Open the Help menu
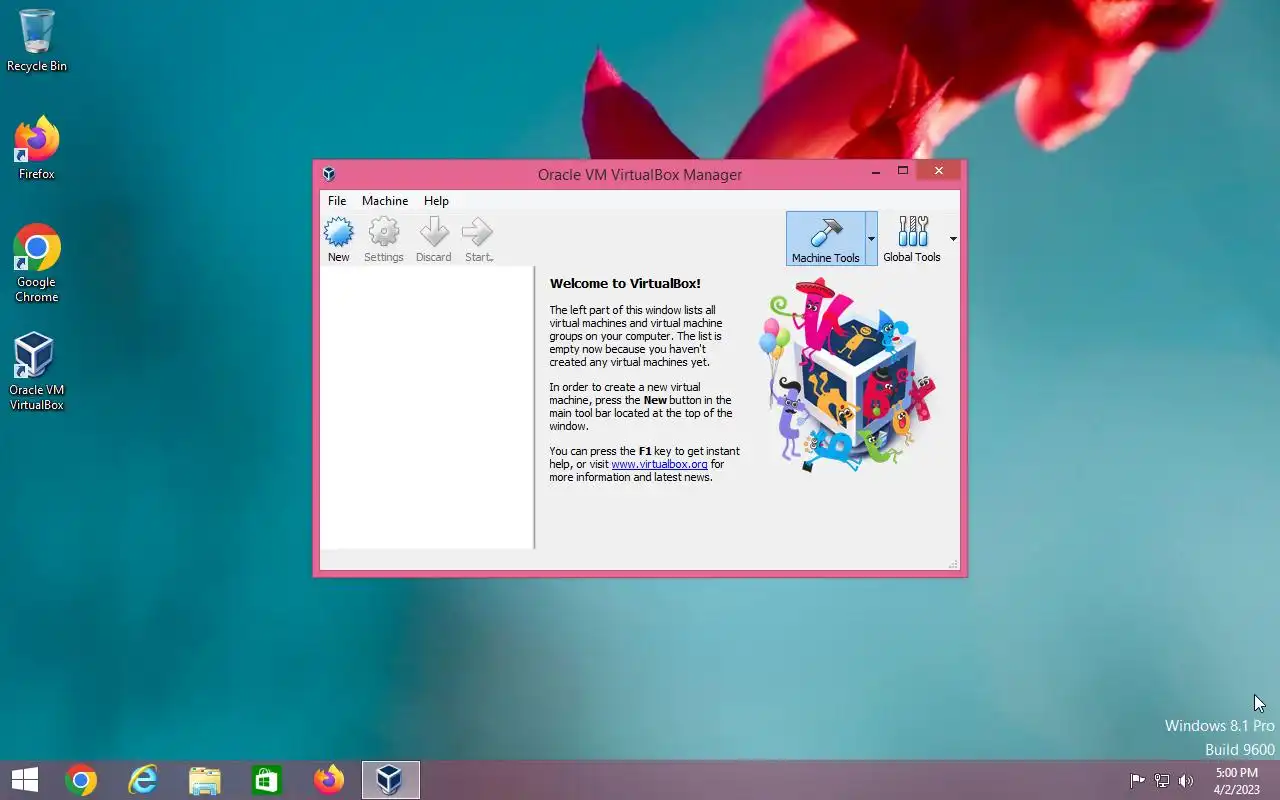This screenshot has width=1280, height=800. pyautogui.click(x=436, y=201)
